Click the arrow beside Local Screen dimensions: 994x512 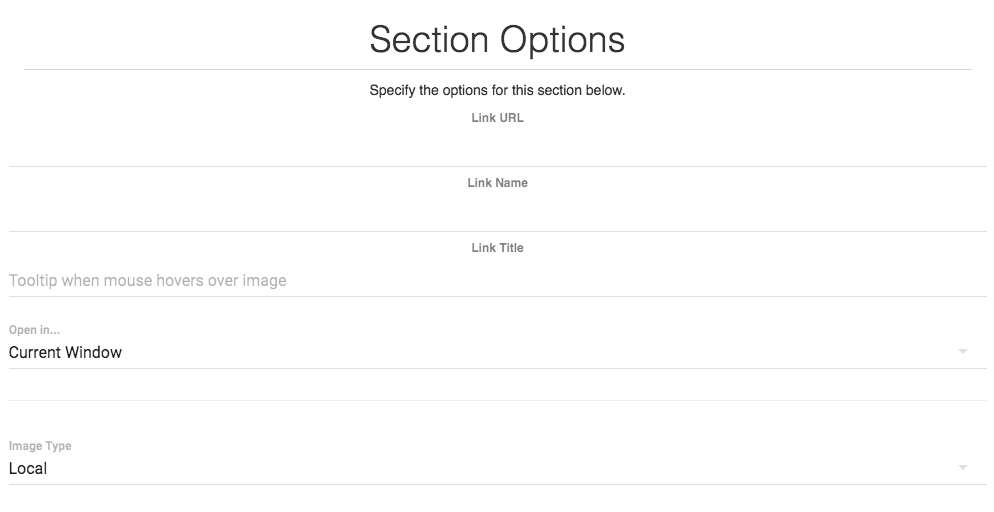coord(963,468)
